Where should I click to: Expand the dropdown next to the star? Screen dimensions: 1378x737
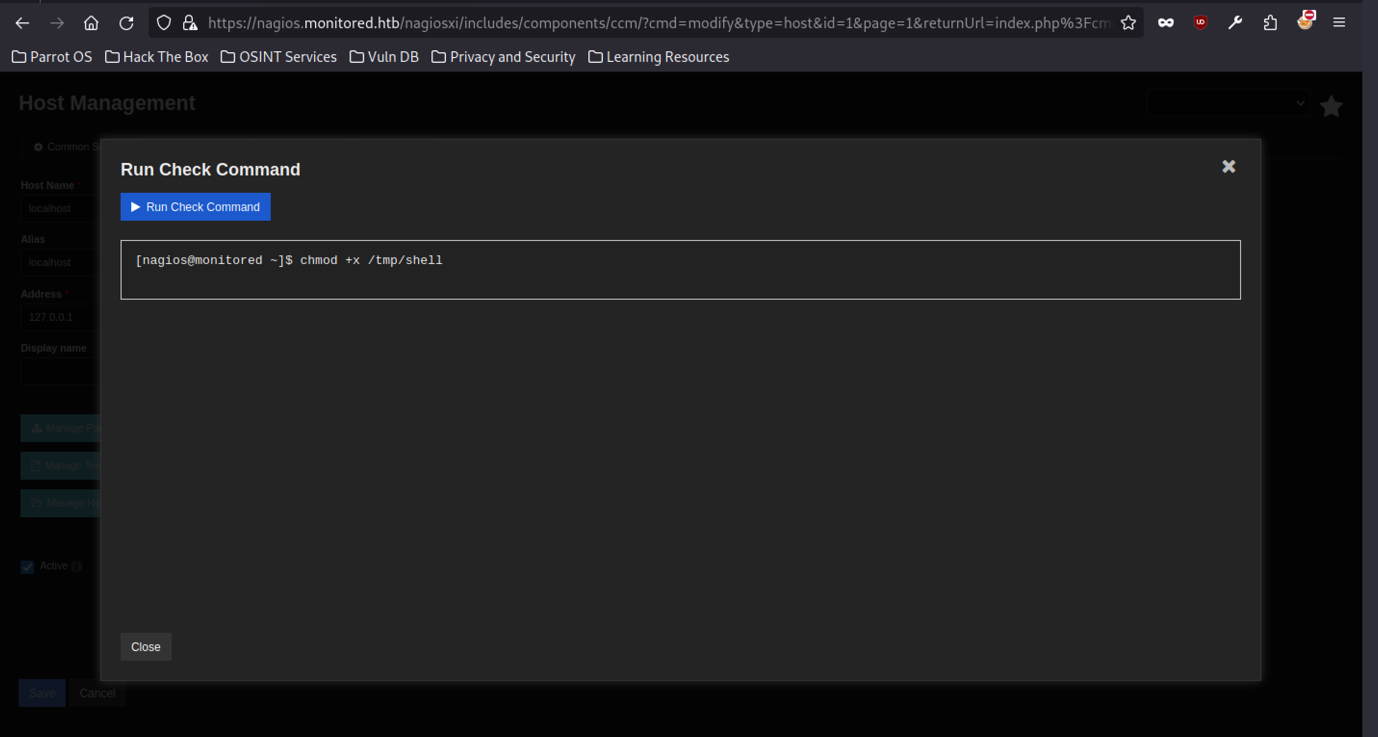1227,103
